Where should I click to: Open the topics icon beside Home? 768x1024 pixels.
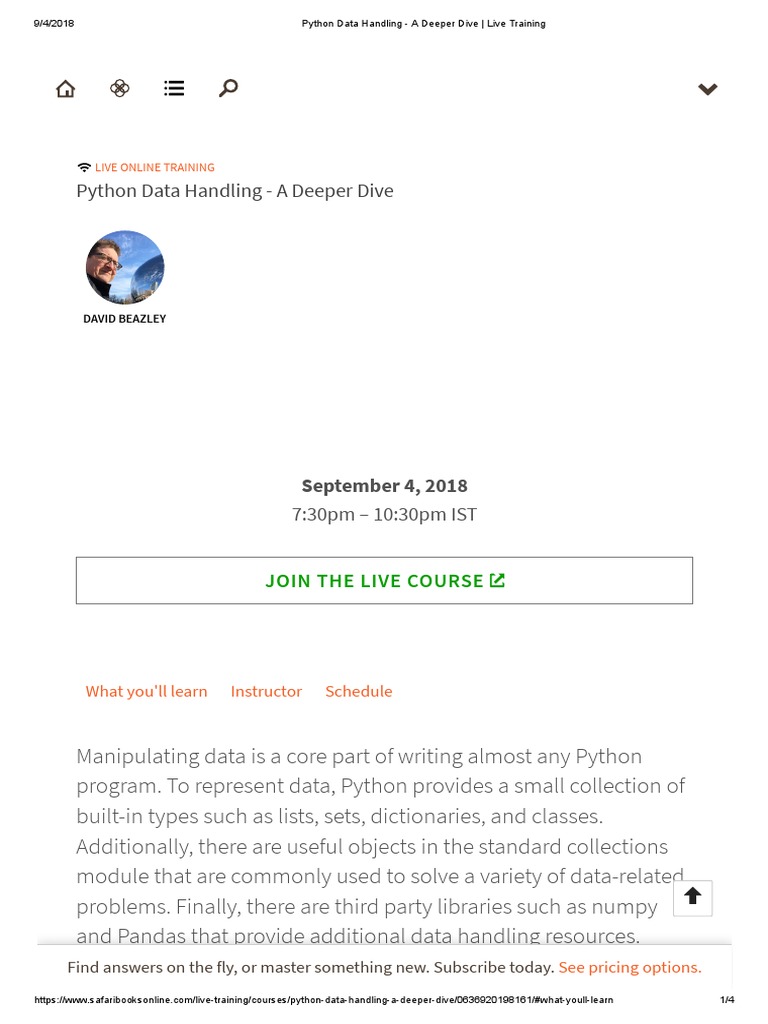pos(120,89)
